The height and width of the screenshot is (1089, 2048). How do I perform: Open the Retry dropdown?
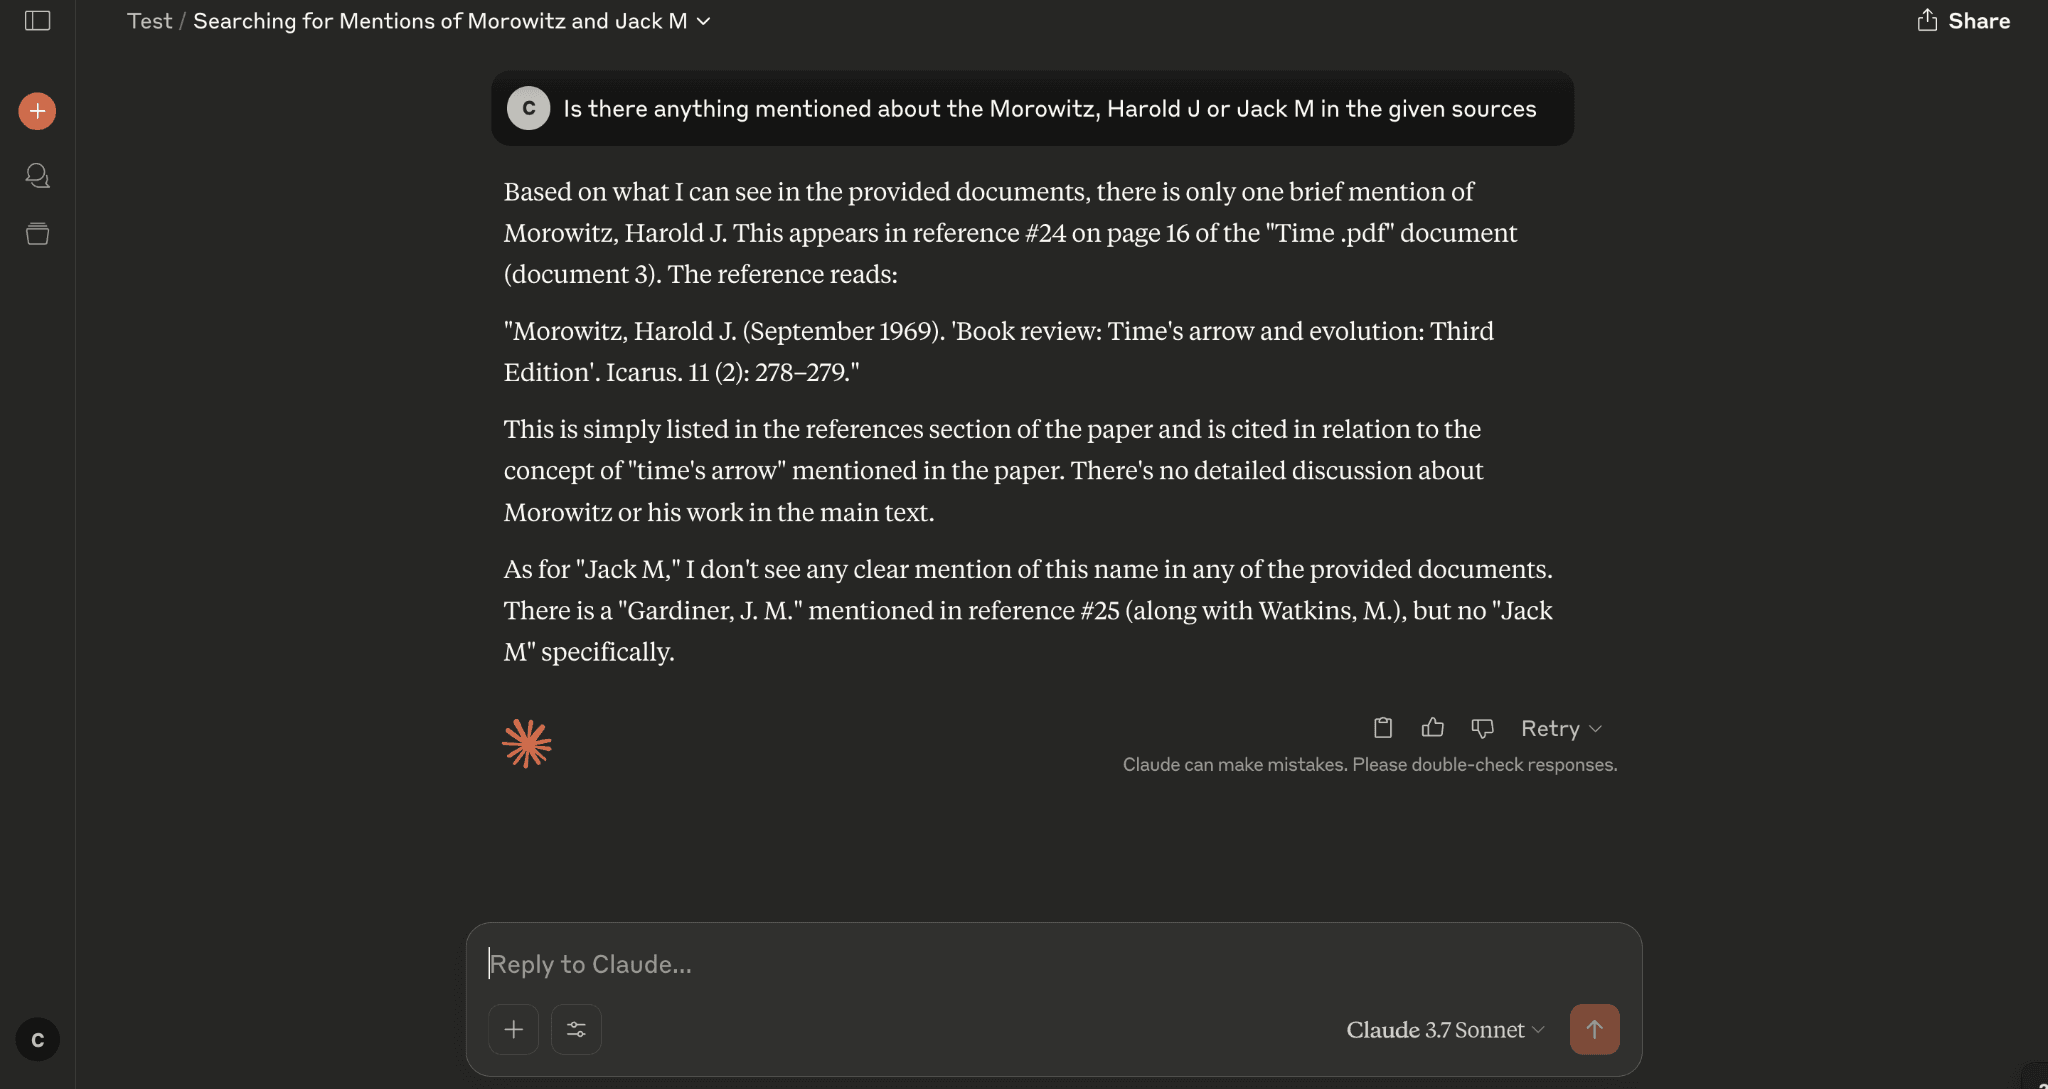(x=1560, y=728)
